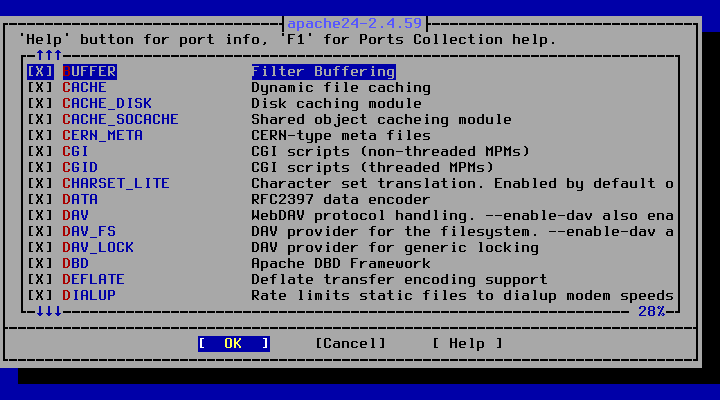Click the 'Disk caching module' description

[337, 104]
